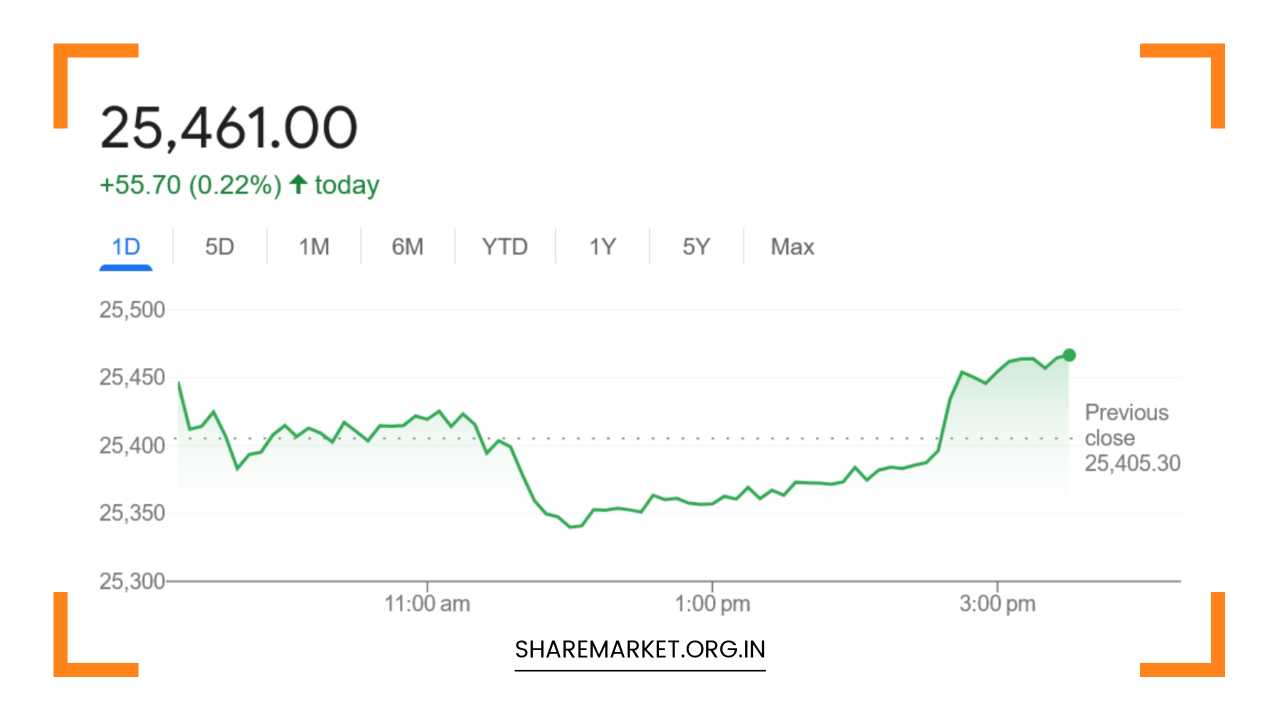This screenshot has width=1280, height=720.
Task: Click the 25,500 axis label
Action: pos(134,310)
